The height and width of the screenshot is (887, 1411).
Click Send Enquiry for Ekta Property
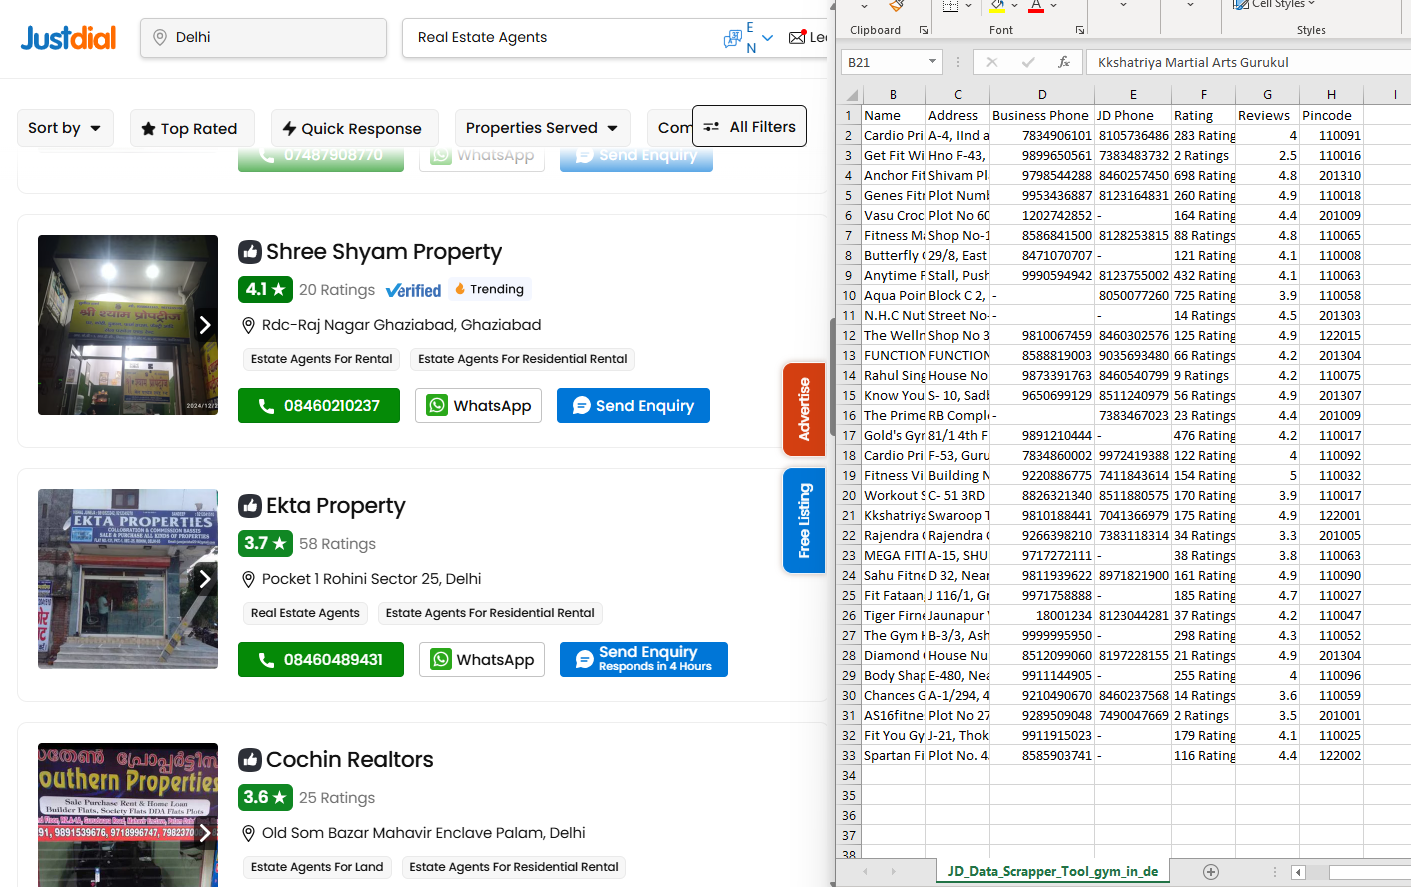pyautogui.click(x=643, y=660)
